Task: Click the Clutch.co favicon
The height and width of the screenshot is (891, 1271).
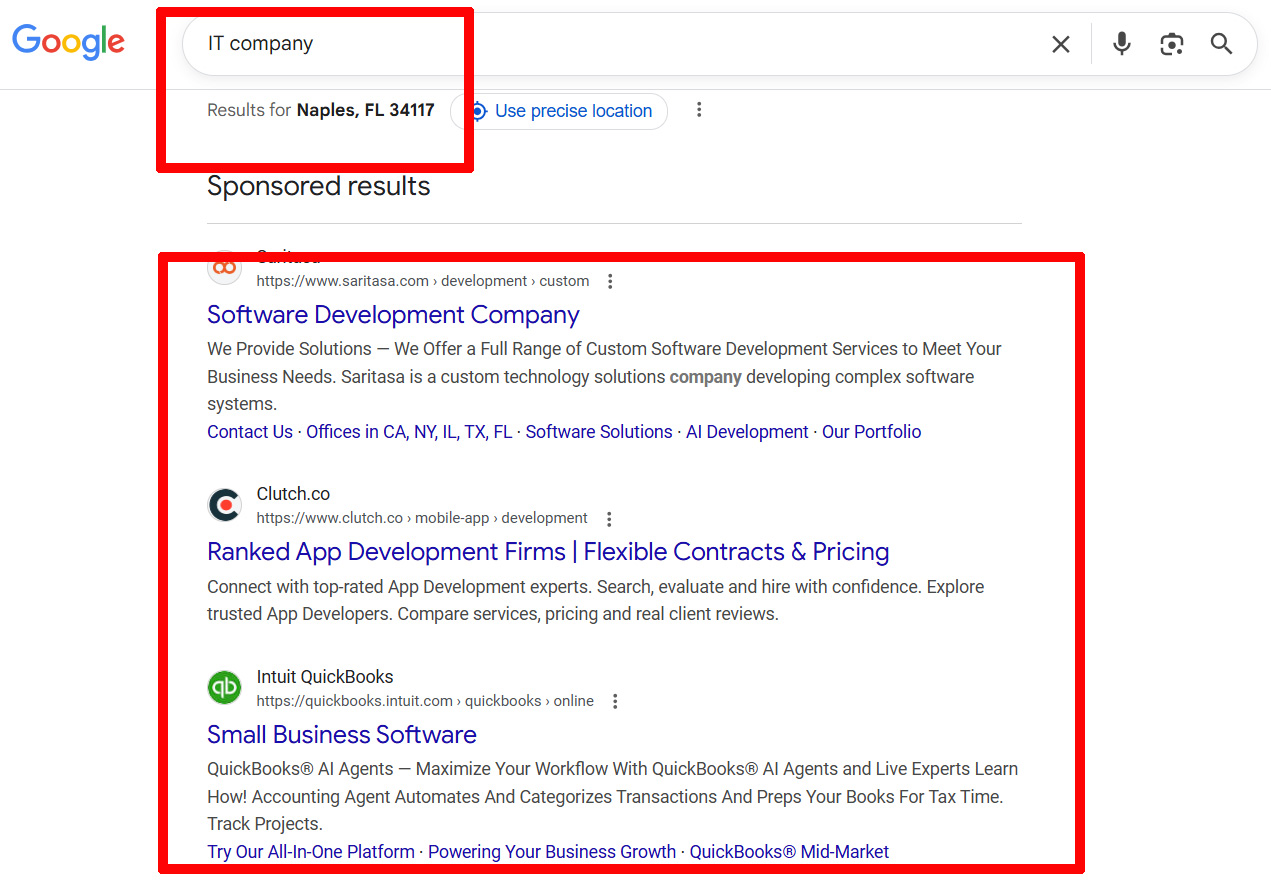Action: [x=224, y=505]
